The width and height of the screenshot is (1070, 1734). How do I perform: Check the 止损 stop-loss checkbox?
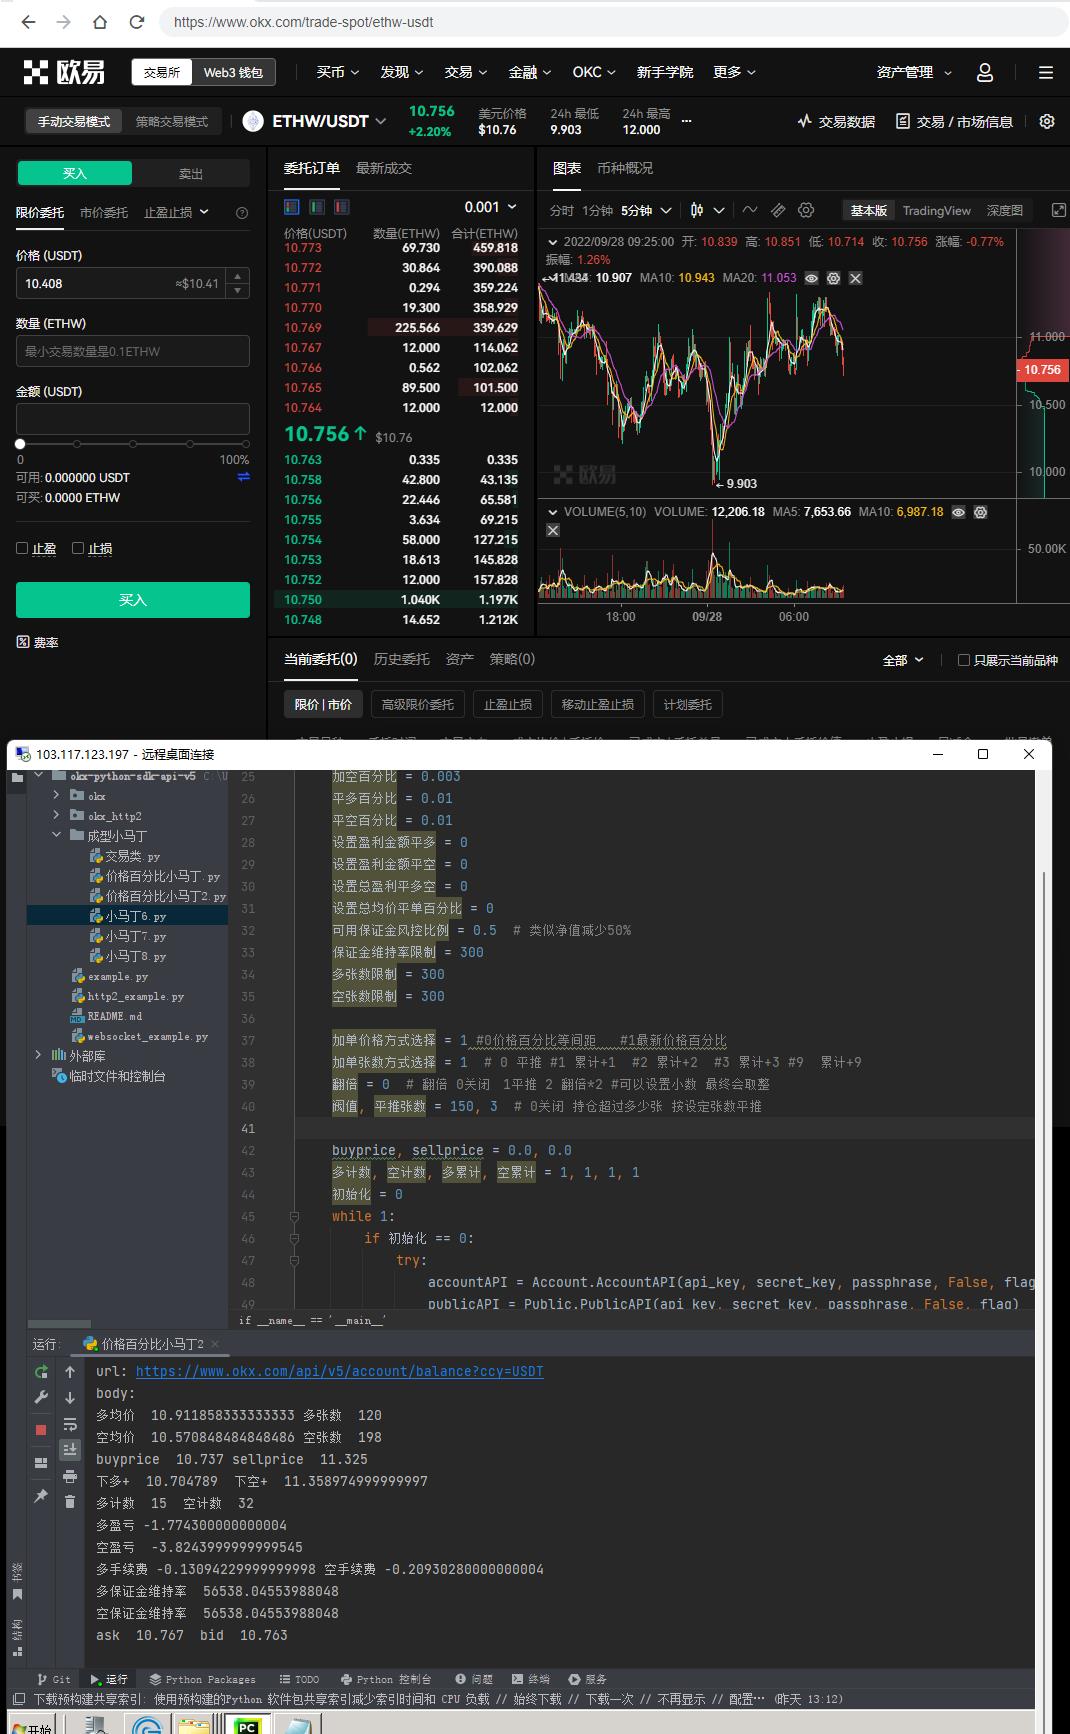tap(78, 548)
